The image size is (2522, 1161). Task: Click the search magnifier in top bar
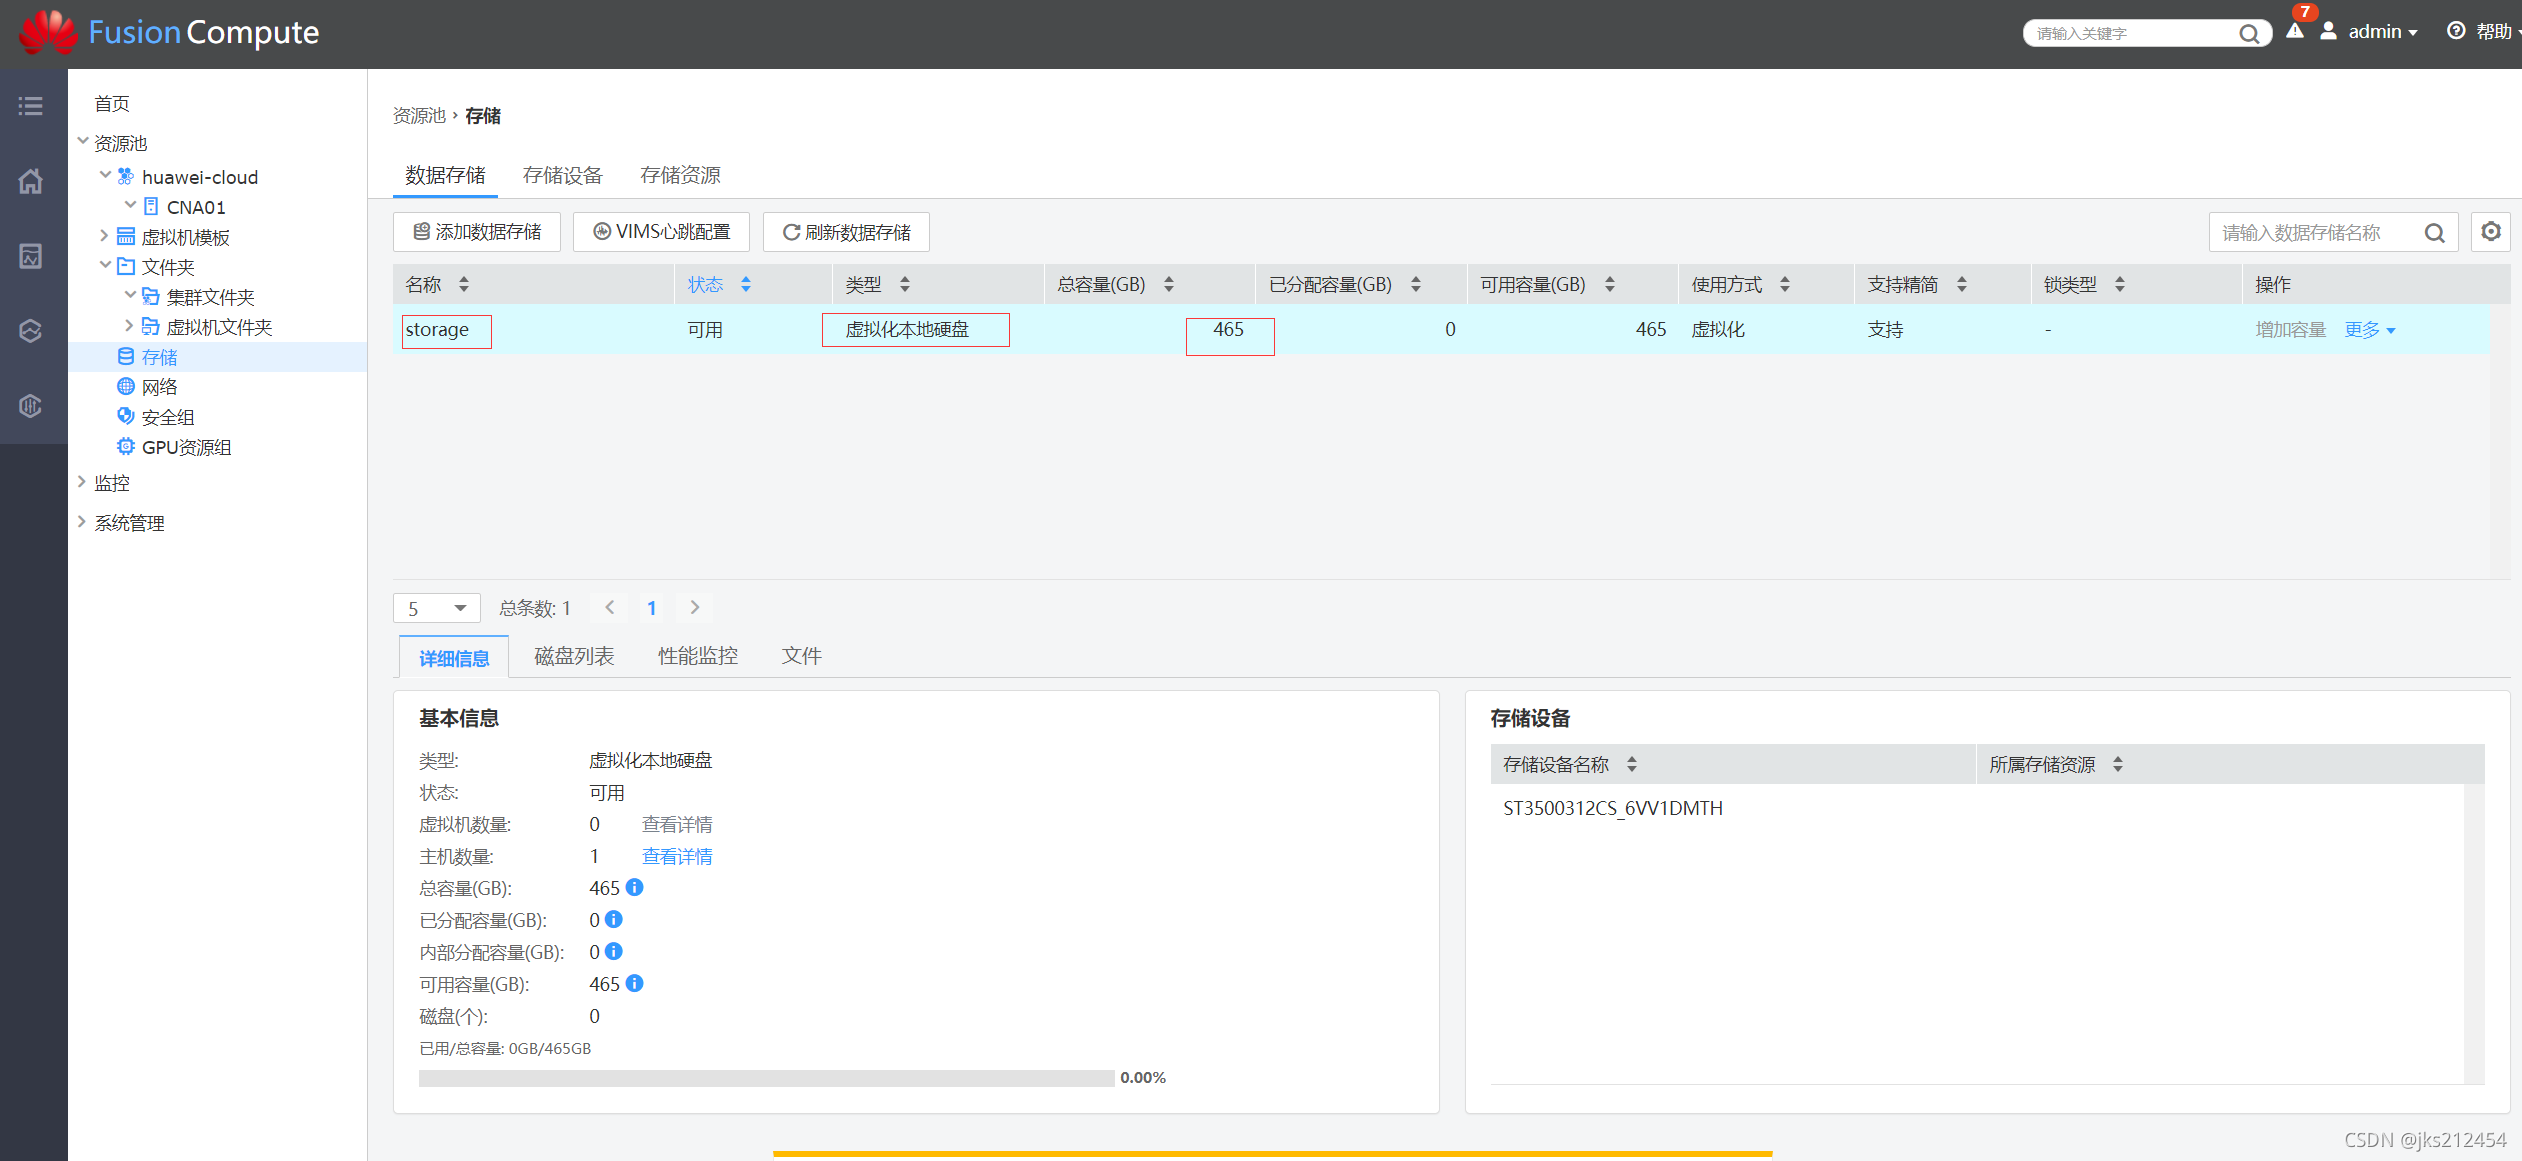click(x=2248, y=34)
